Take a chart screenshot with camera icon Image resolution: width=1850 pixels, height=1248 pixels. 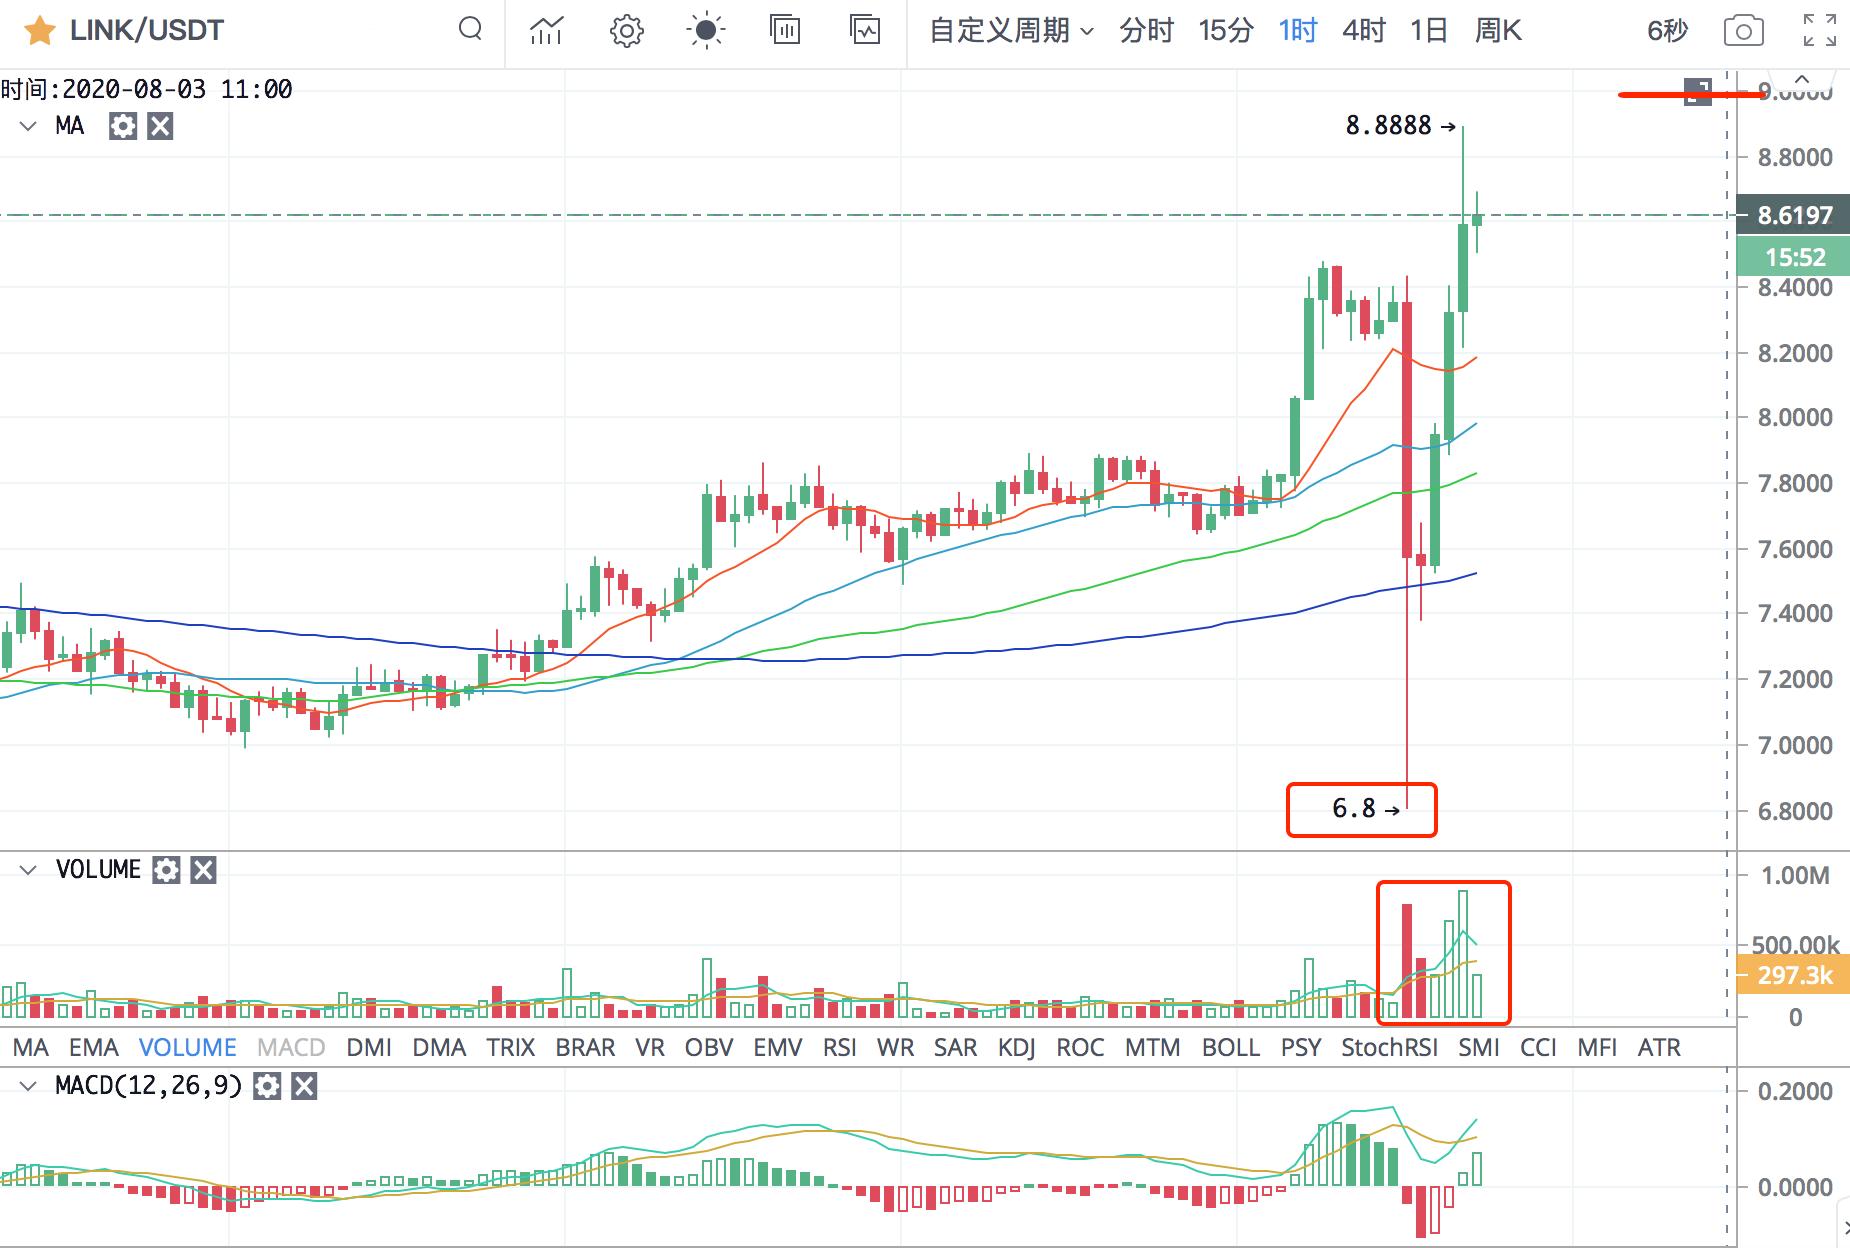pos(1744,31)
